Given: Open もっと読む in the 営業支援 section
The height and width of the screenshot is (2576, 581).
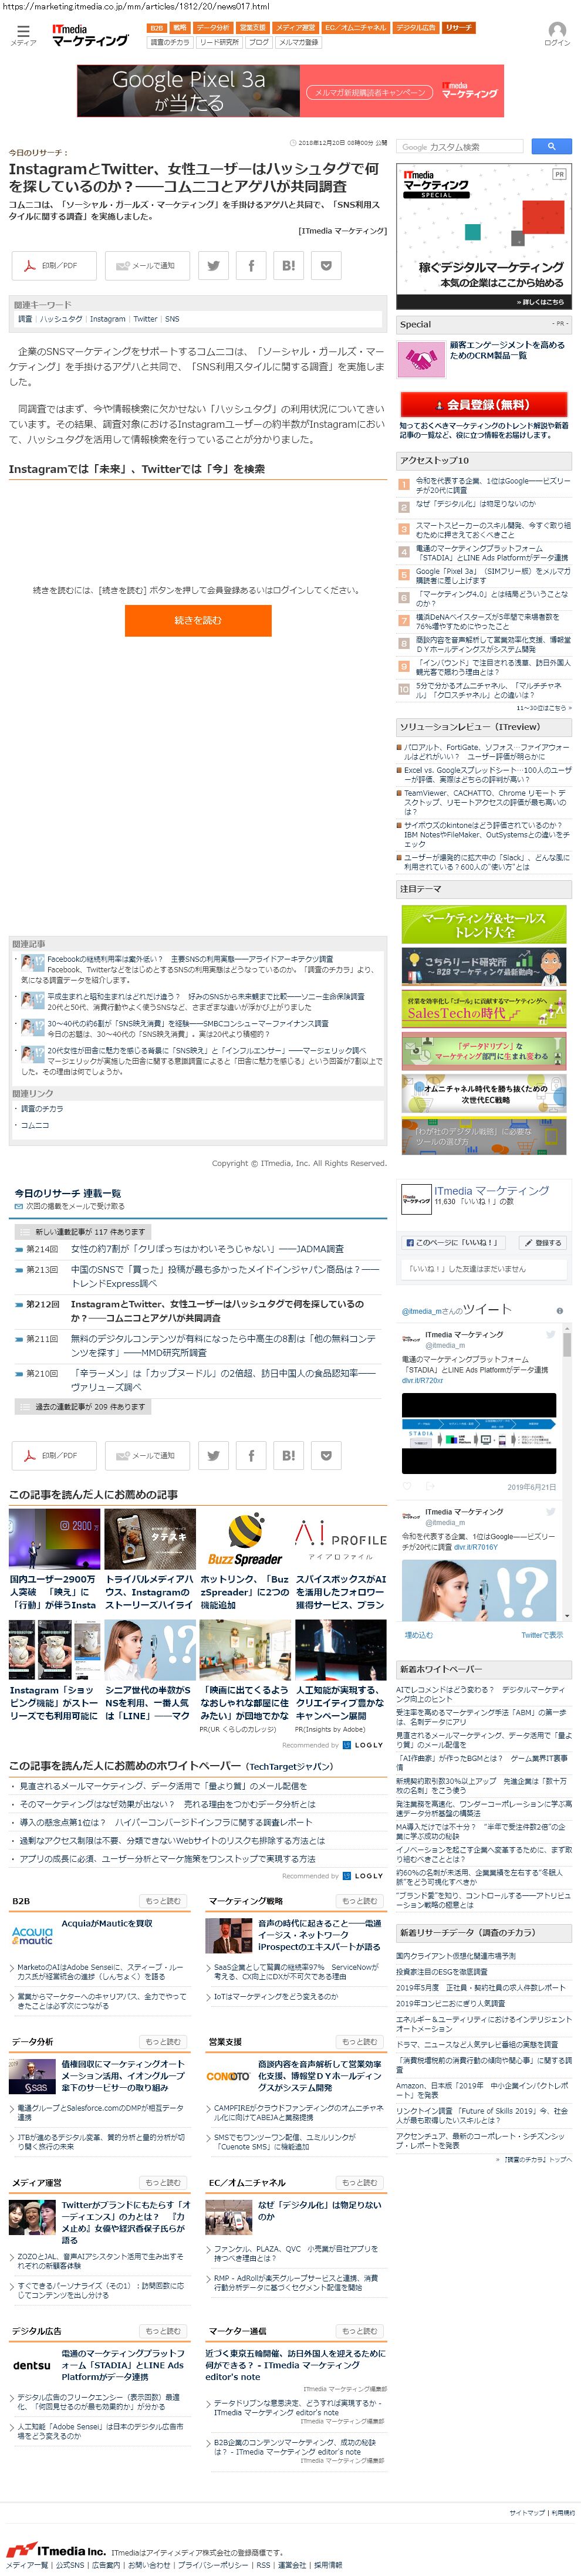Looking at the screenshot, I should (x=360, y=2041).
